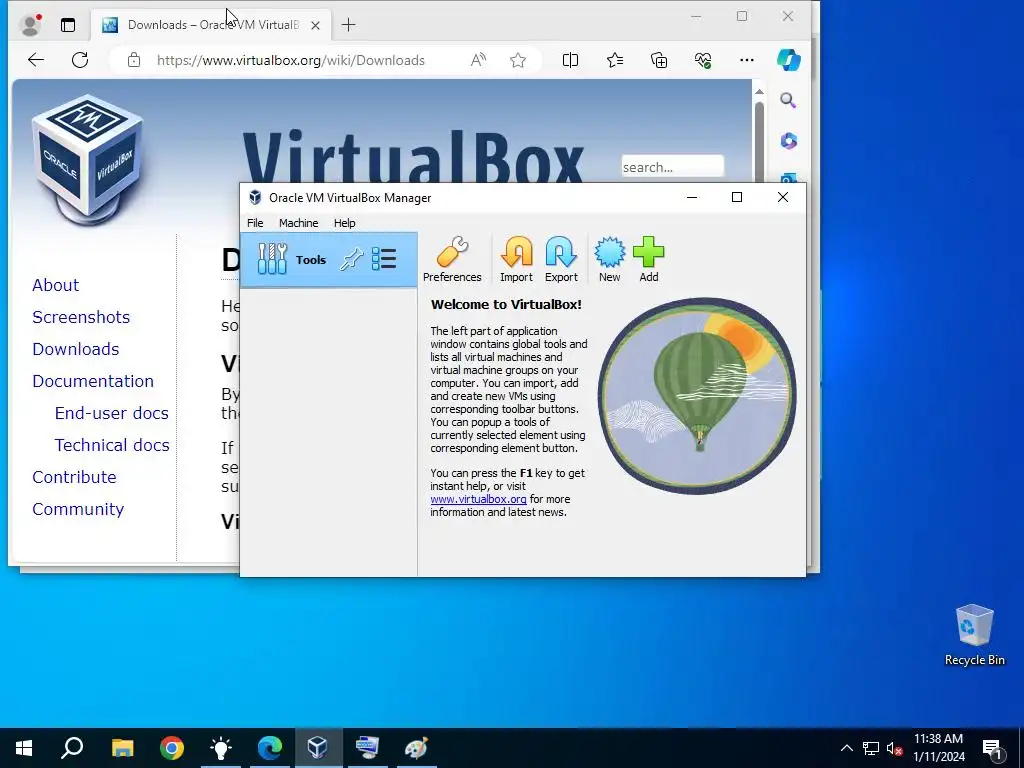Open the Help menu in VirtualBox Manager

coord(344,223)
